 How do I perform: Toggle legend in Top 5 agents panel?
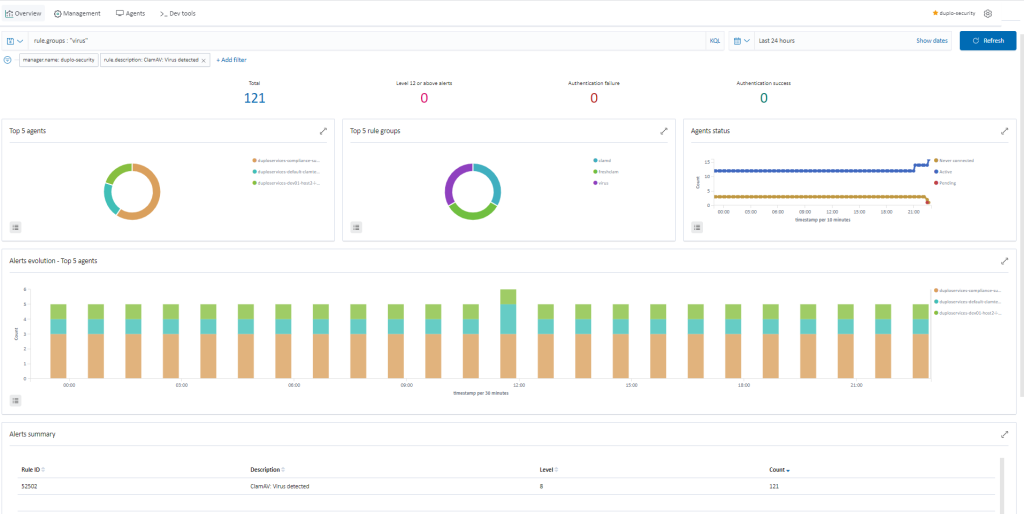[x=16, y=227]
